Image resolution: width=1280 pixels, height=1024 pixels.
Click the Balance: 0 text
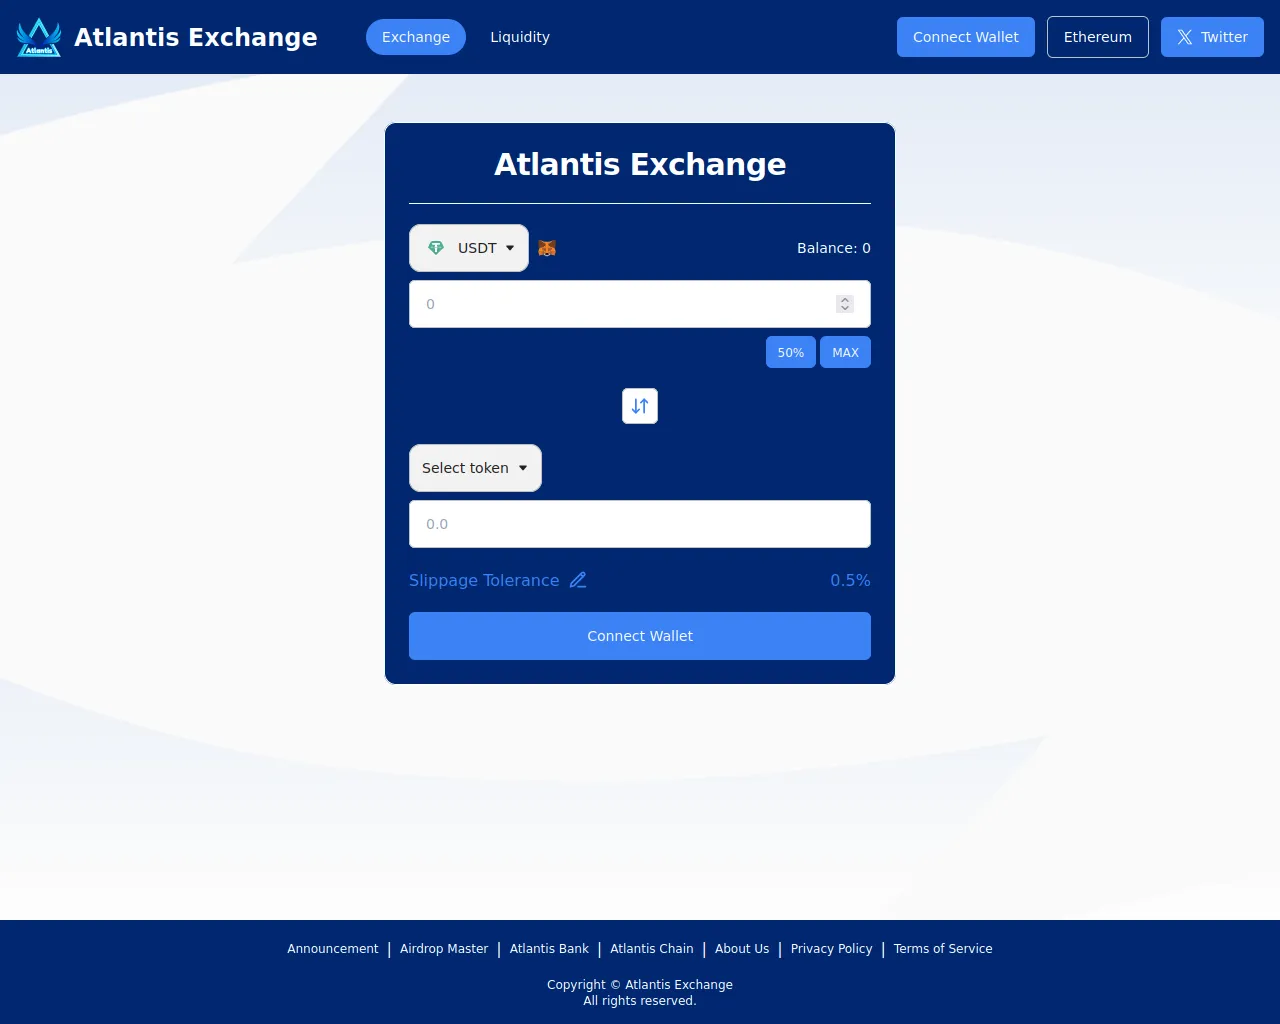pos(834,248)
